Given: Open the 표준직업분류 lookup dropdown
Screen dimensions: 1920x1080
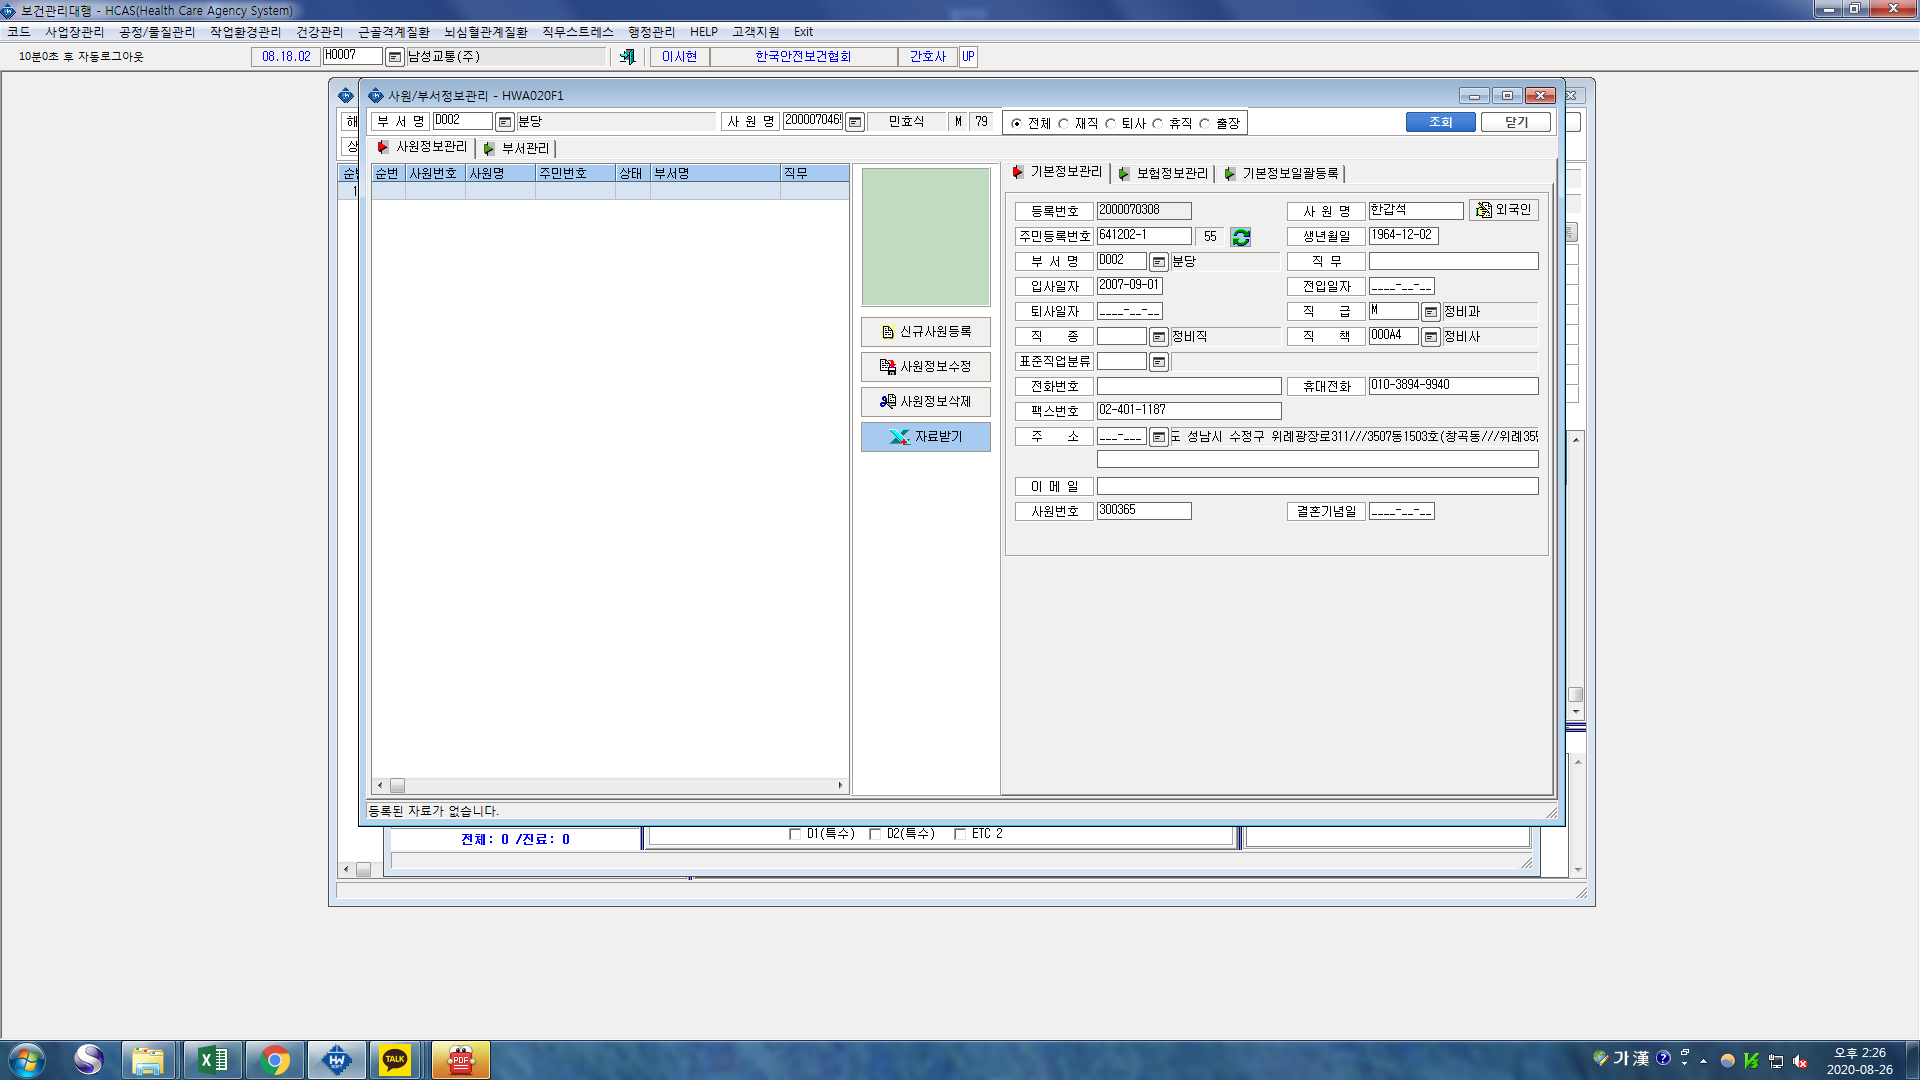Looking at the screenshot, I should [1158, 362].
